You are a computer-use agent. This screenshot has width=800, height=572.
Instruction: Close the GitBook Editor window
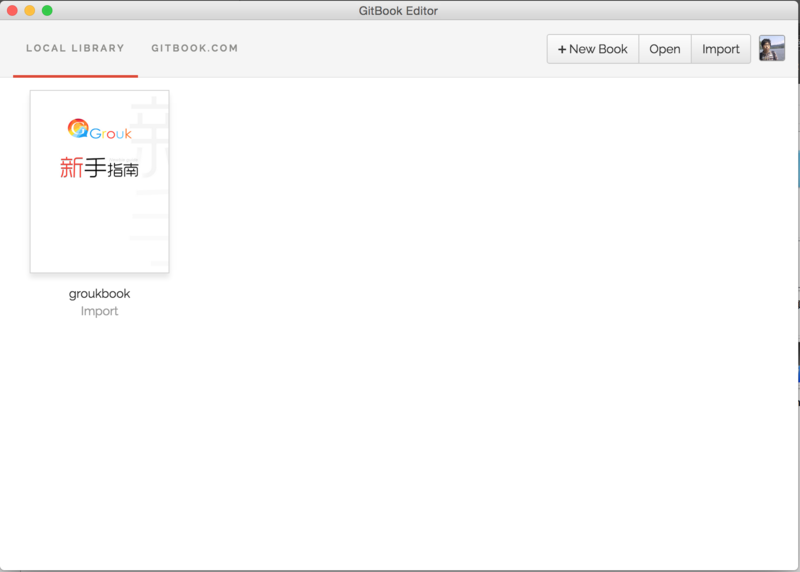click(x=12, y=10)
